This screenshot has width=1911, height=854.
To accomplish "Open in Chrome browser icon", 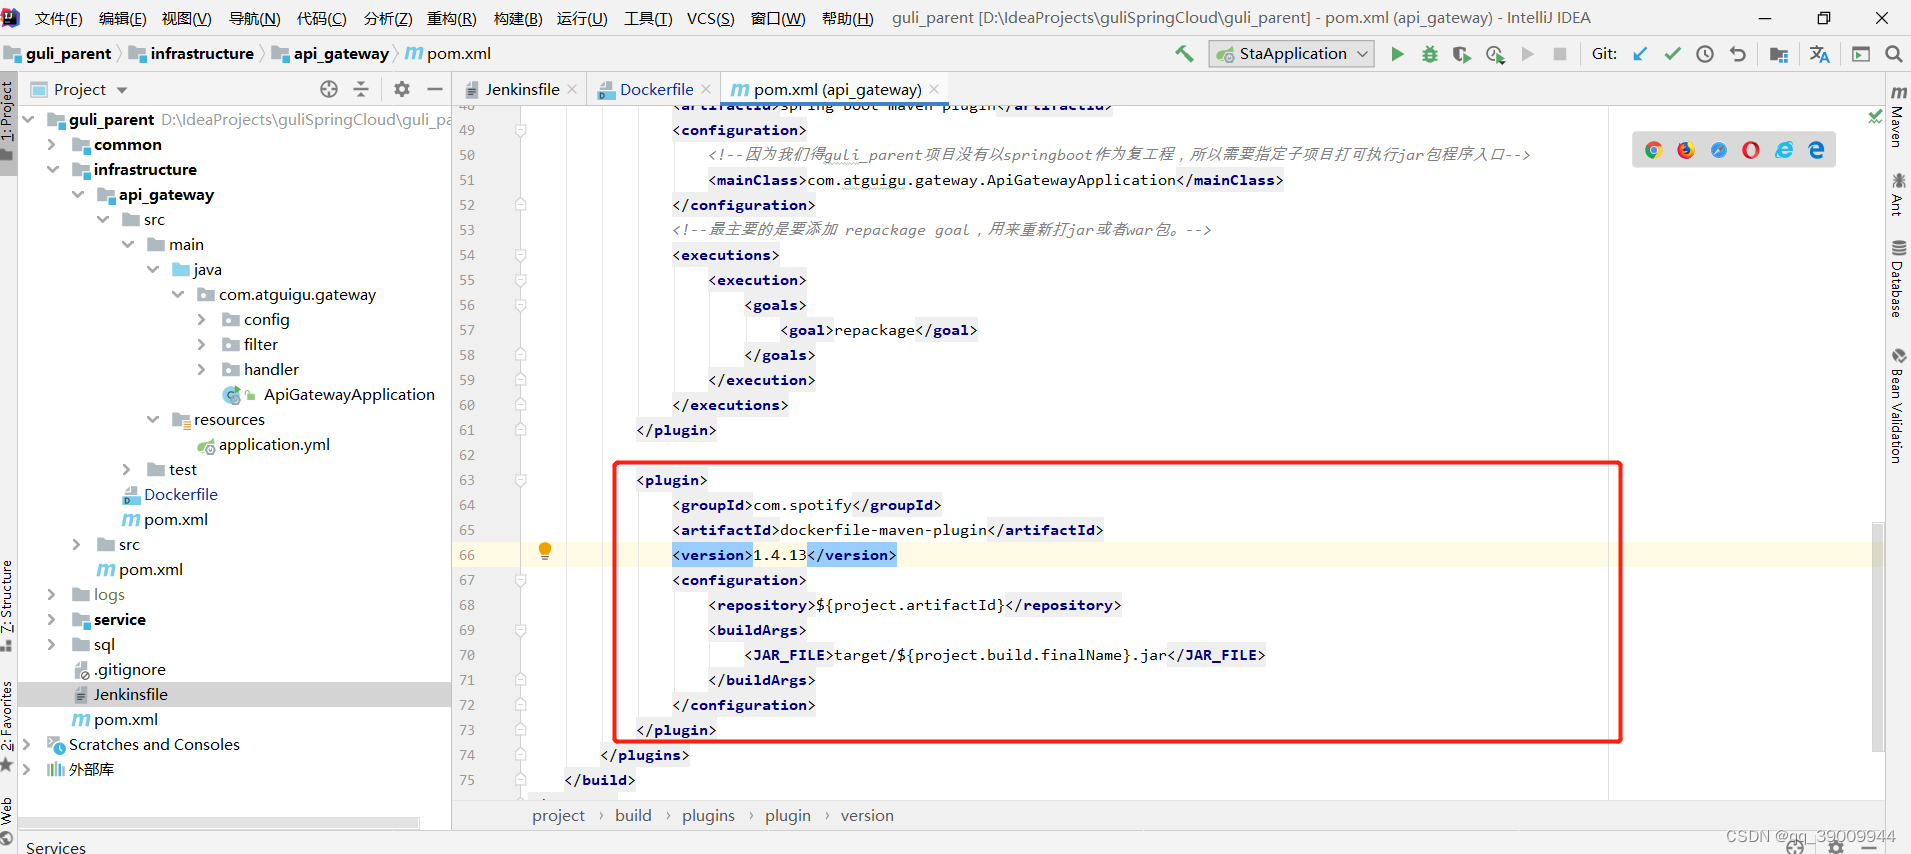I will click(1654, 150).
